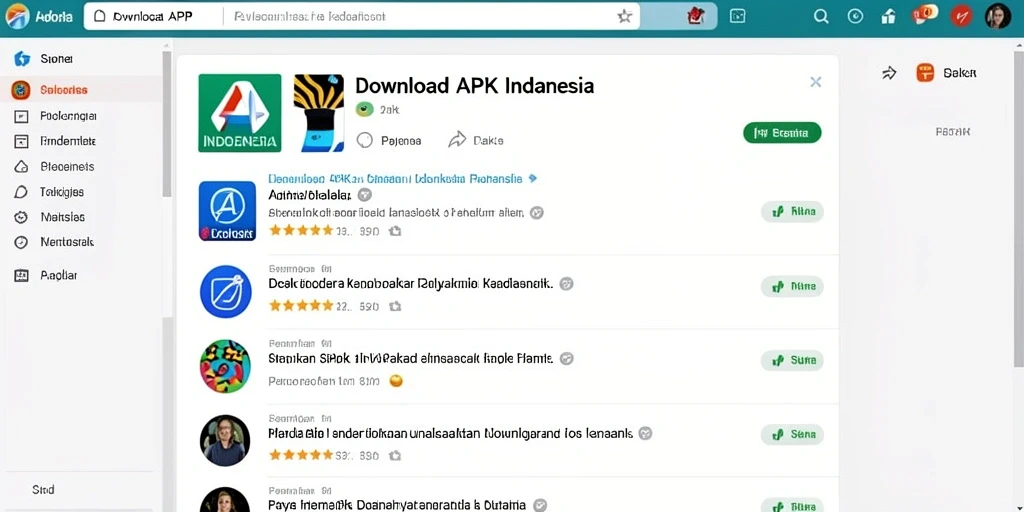Click the circular clock icon in header
Screen dimensions: 1024x512
[855, 16]
